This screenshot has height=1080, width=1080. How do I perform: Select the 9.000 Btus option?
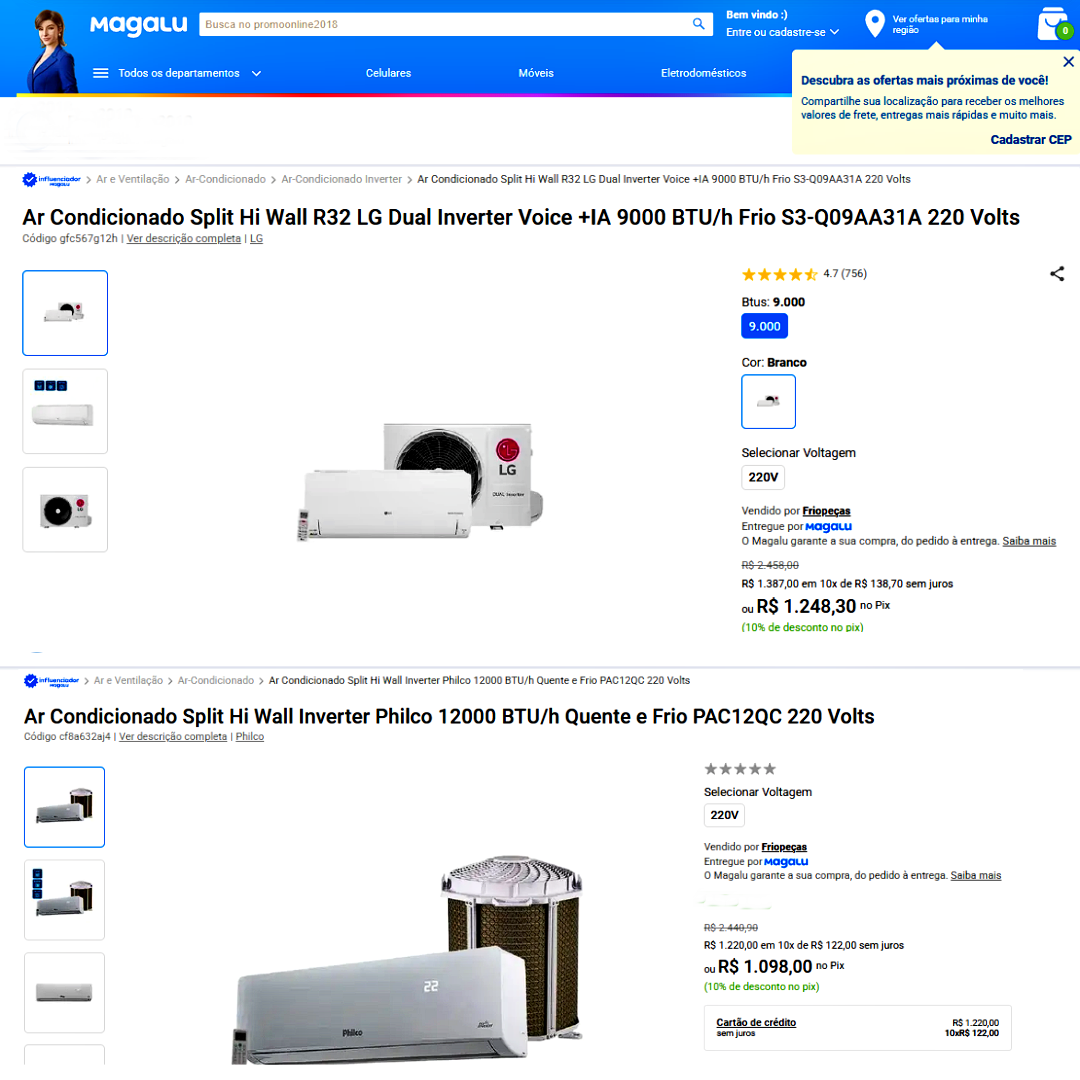tap(764, 326)
